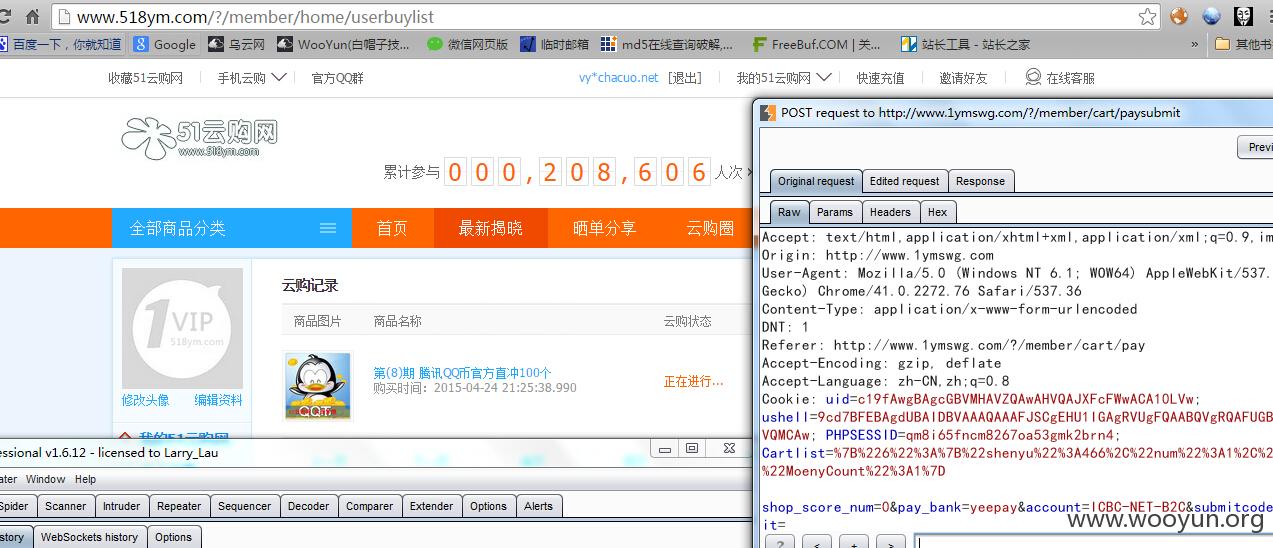Click the QQ penguin product thumbnail

tap(318, 386)
